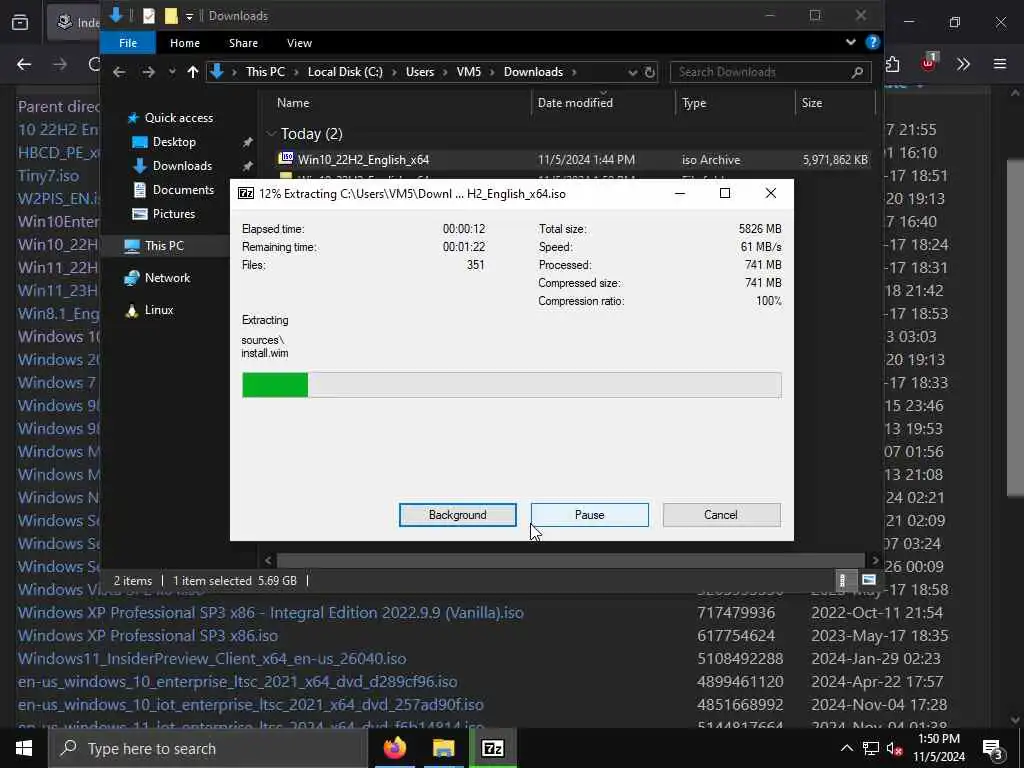Viewport: 1024px width, 768px height.
Task: Click New folder icon in title bar
Action: tap(171, 16)
